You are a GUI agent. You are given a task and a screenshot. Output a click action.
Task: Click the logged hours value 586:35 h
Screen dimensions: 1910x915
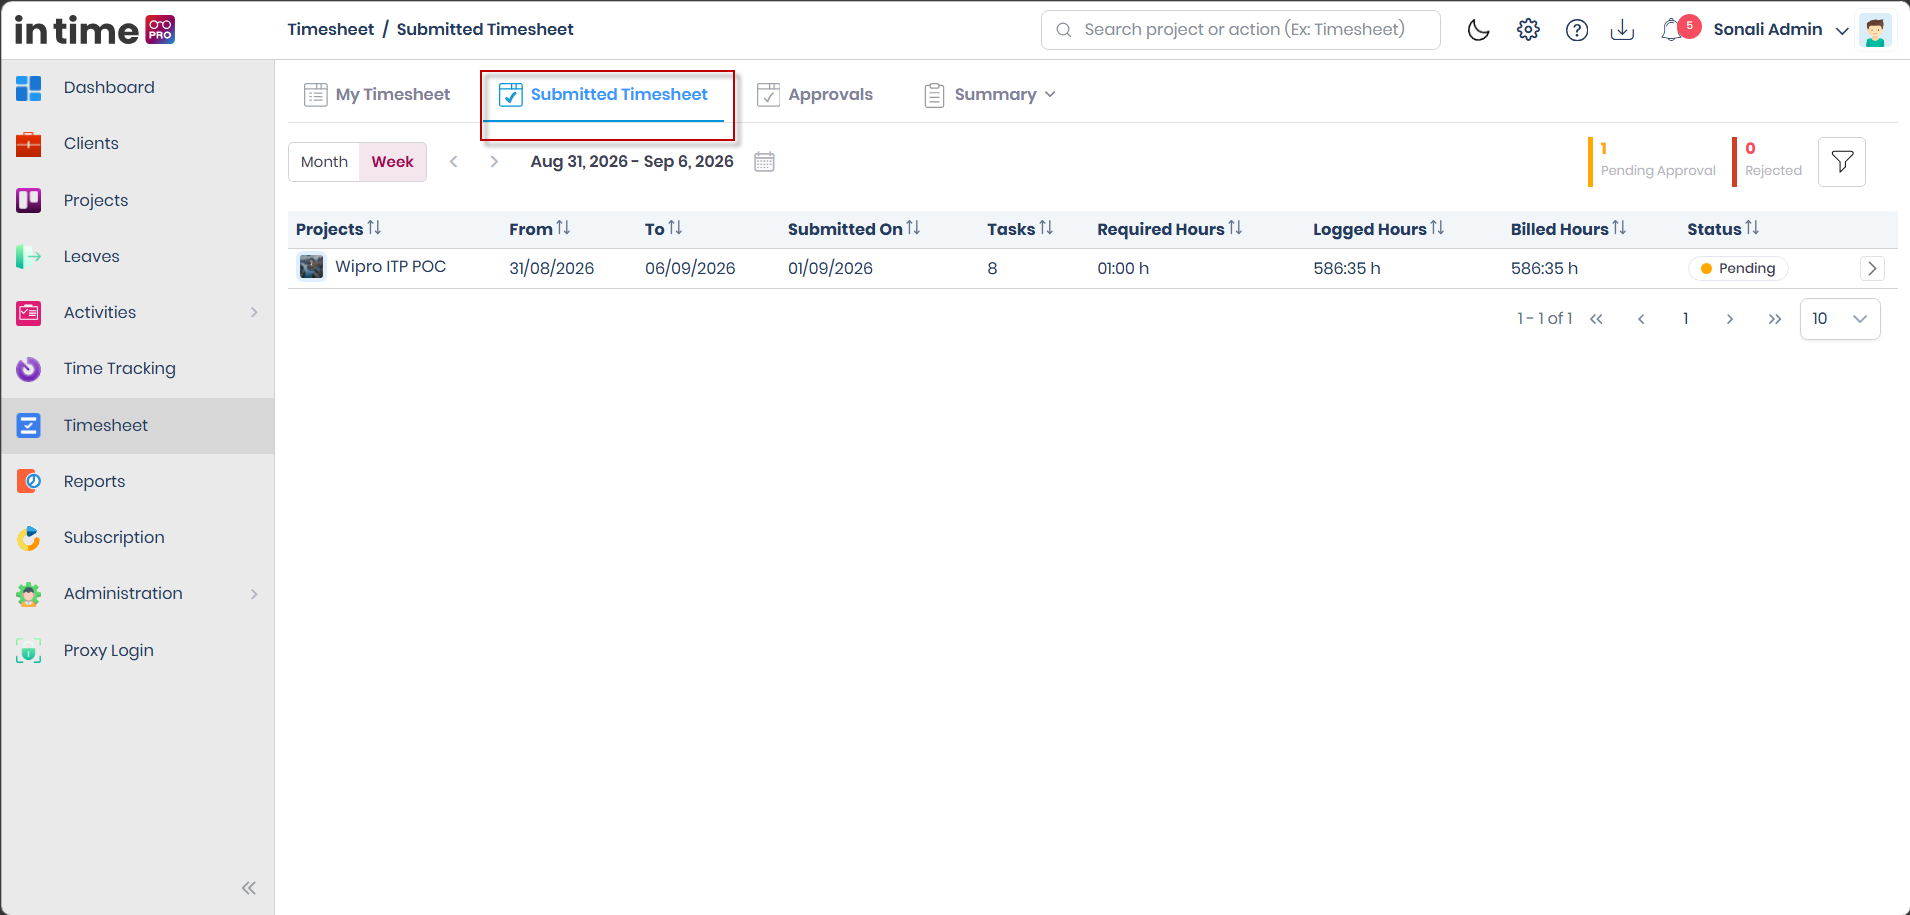[1347, 268]
